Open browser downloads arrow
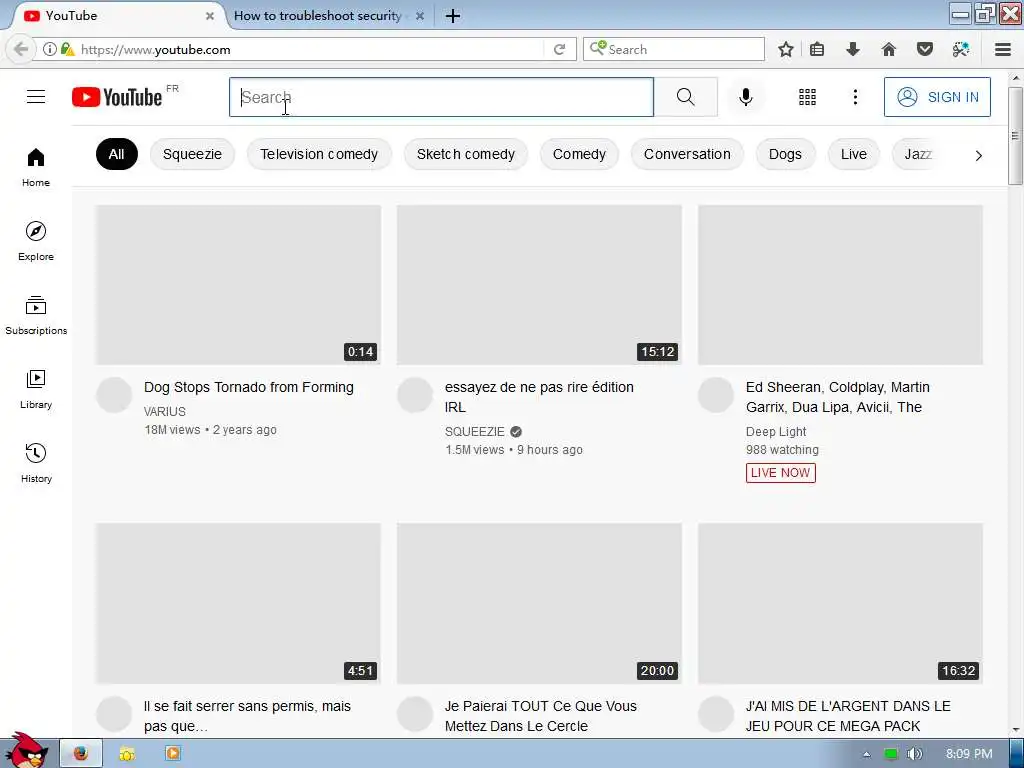 [x=852, y=49]
